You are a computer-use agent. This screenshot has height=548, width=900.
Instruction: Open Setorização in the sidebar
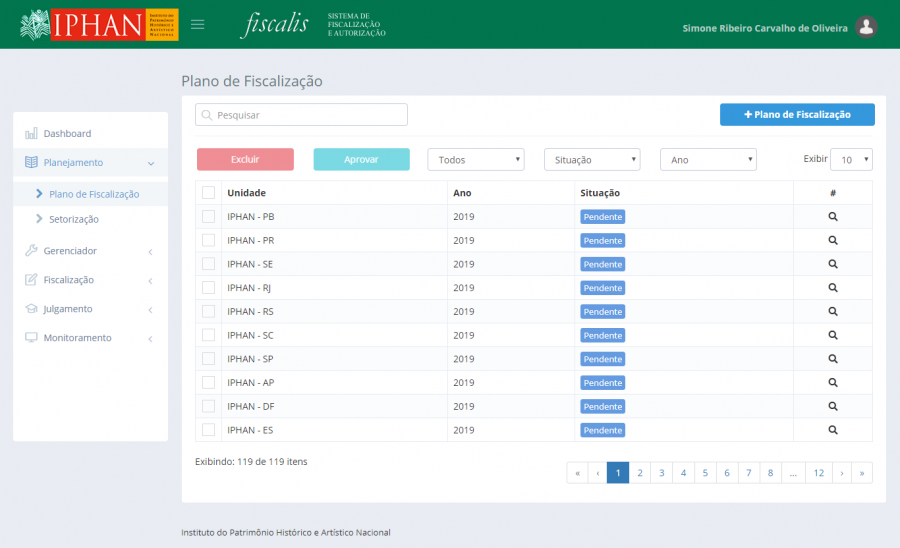73,219
